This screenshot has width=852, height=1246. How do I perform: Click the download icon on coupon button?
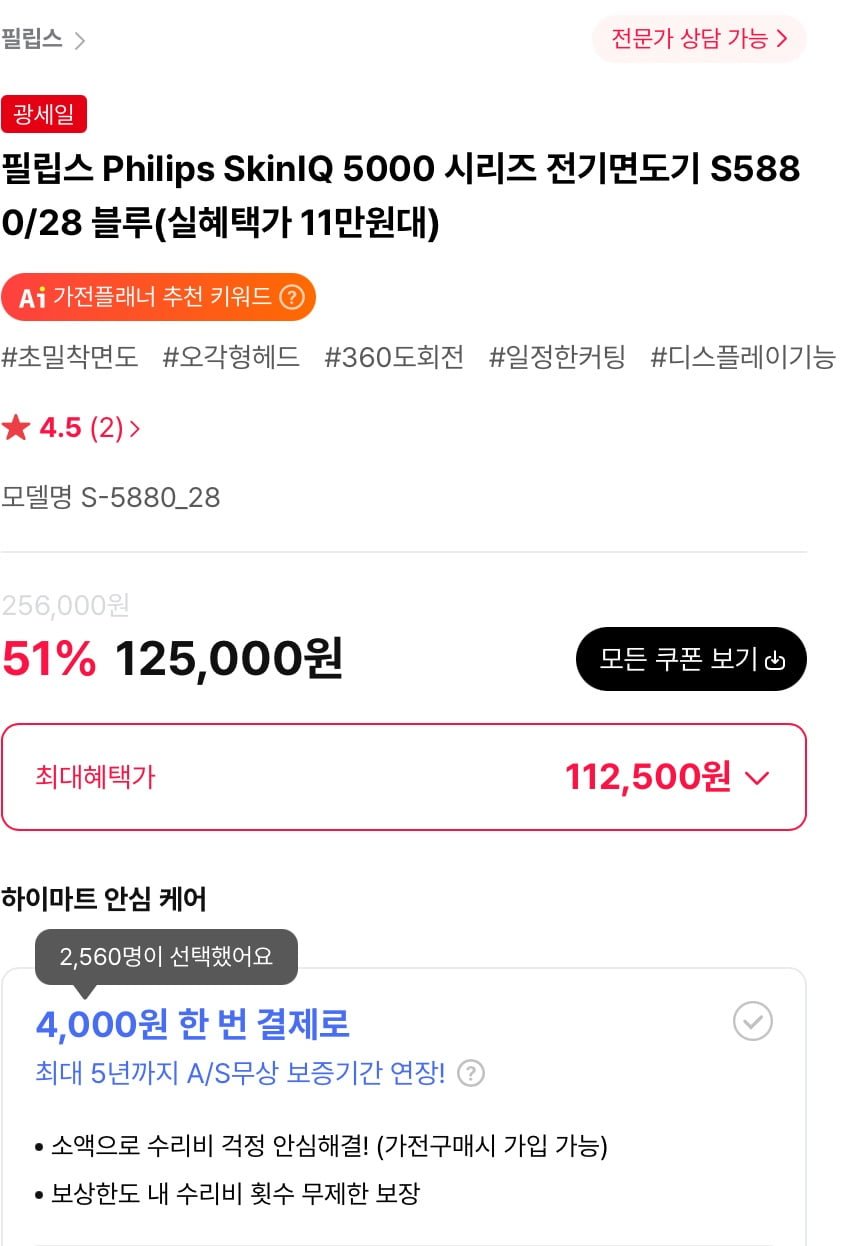(775, 660)
